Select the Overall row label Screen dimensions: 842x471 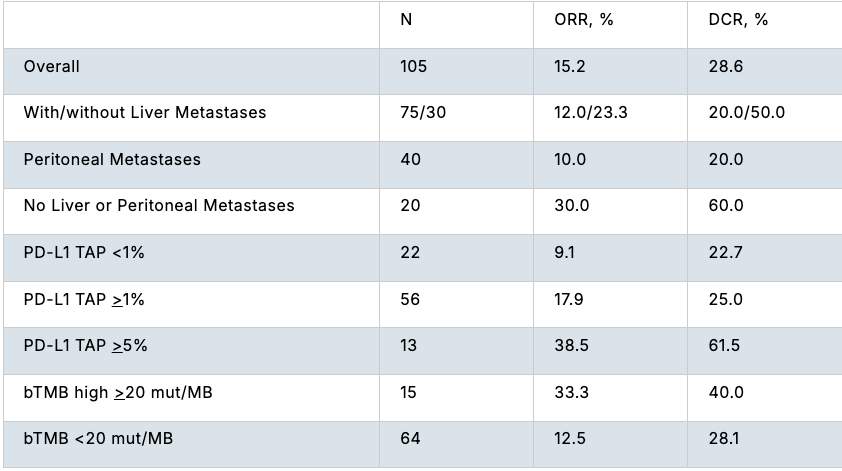point(52,66)
